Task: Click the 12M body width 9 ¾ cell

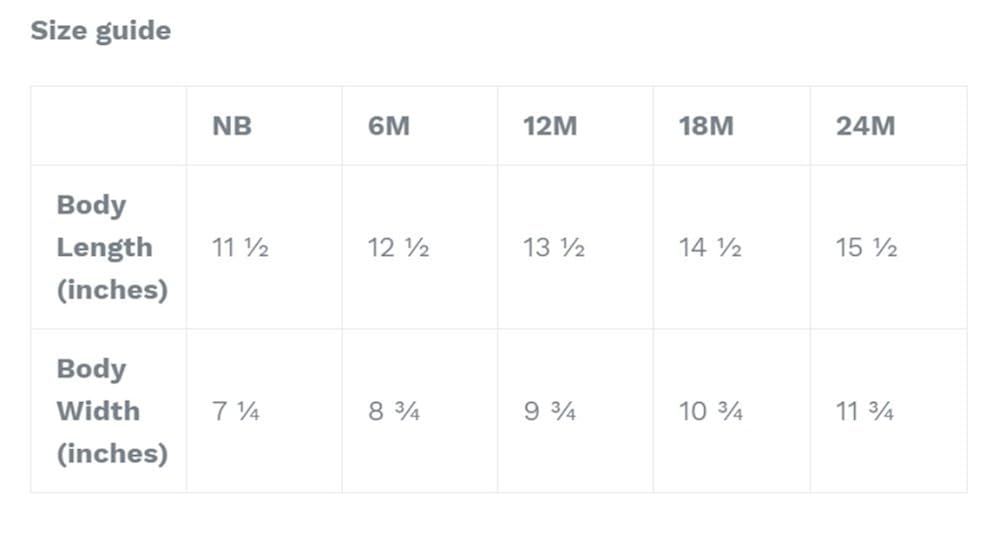Action: tap(550, 411)
